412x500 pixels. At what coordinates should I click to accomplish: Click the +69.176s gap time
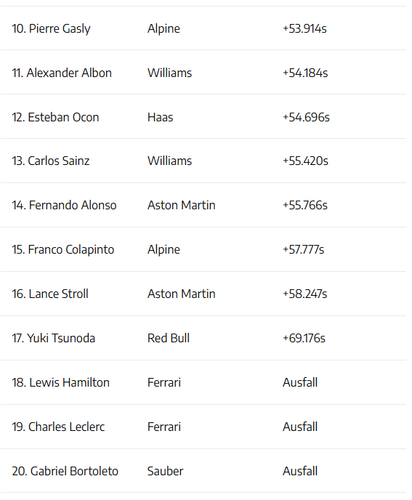point(304,338)
